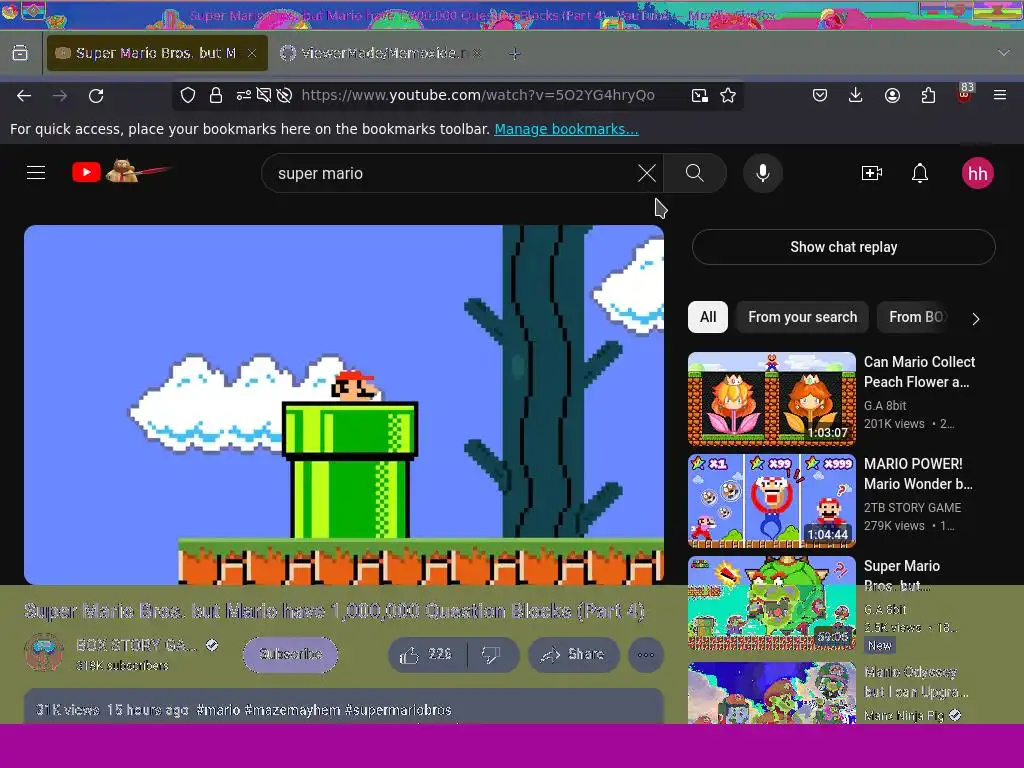Open Firefox View icon left of tabs
1024x768 pixels.
20,53
